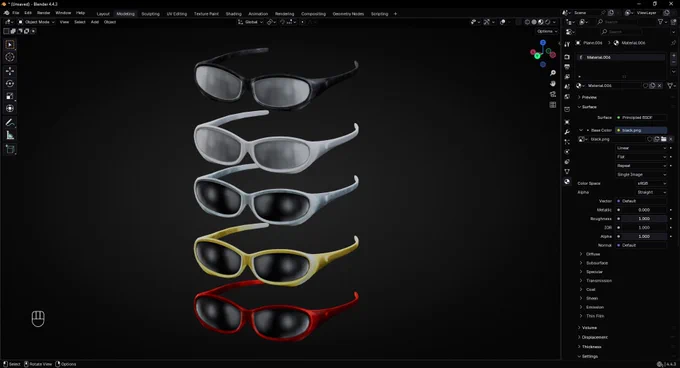Click the viewport zoom magnifier icon
680x368 pixels.
click(x=552, y=73)
